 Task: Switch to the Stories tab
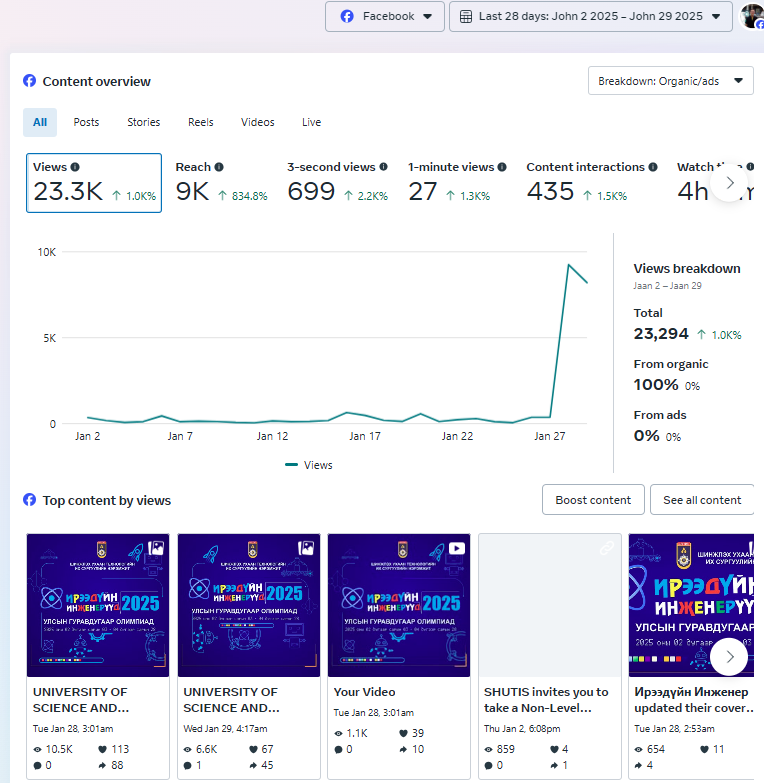click(x=143, y=122)
